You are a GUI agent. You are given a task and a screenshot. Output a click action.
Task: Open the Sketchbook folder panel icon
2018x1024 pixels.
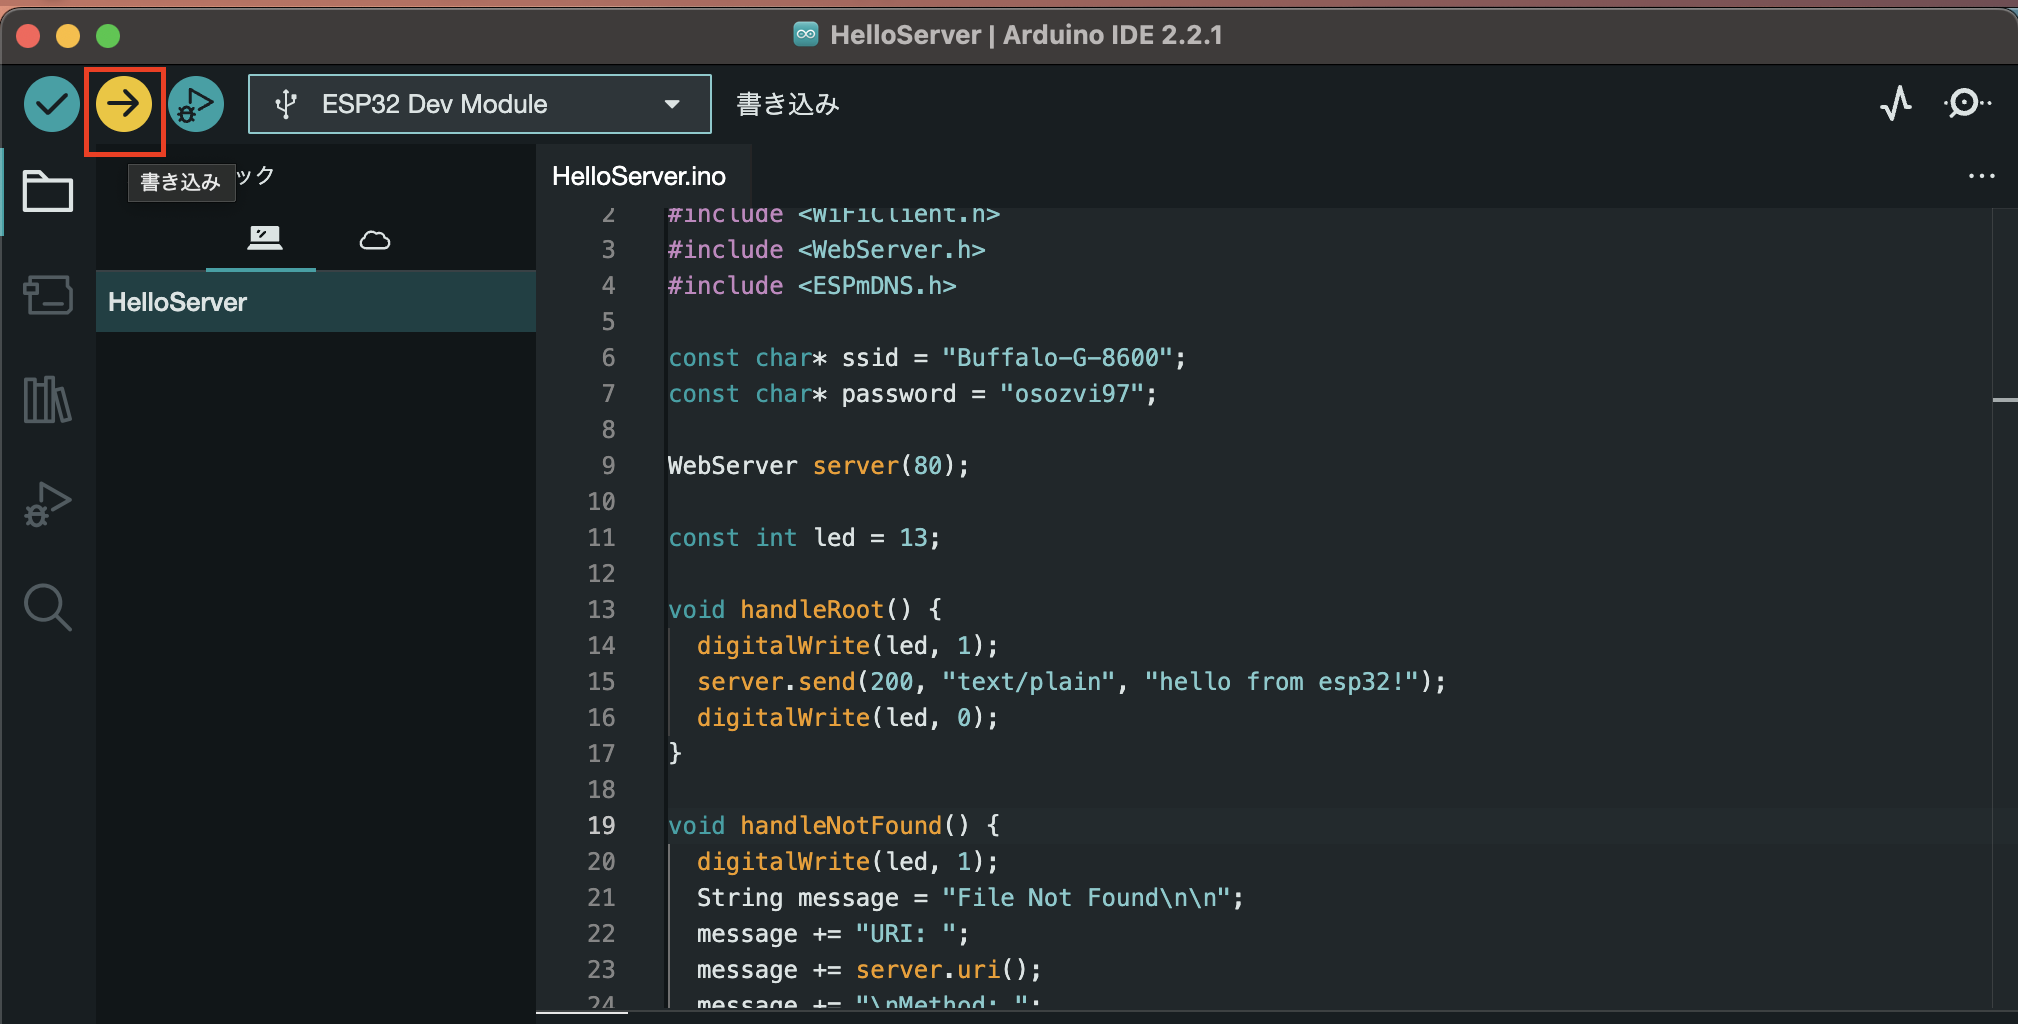[x=47, y=190]
